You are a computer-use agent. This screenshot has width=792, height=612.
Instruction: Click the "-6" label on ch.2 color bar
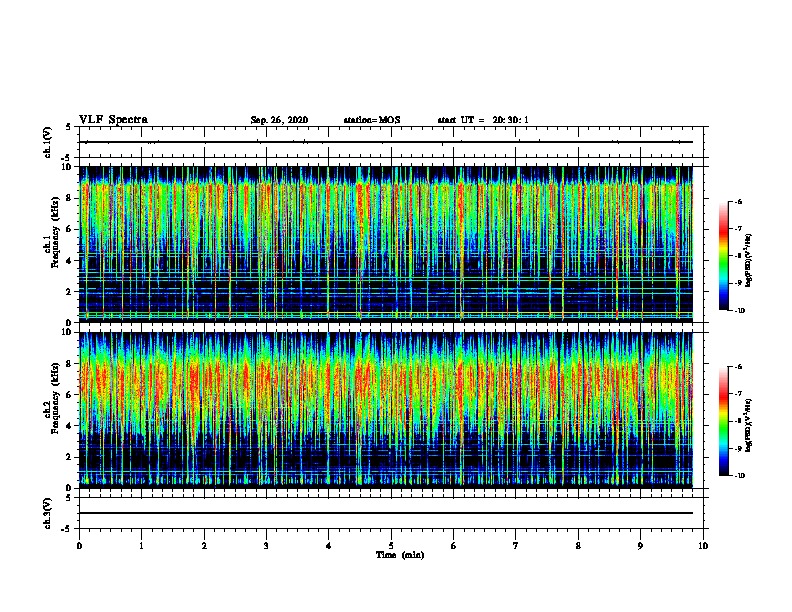(738, 367)
